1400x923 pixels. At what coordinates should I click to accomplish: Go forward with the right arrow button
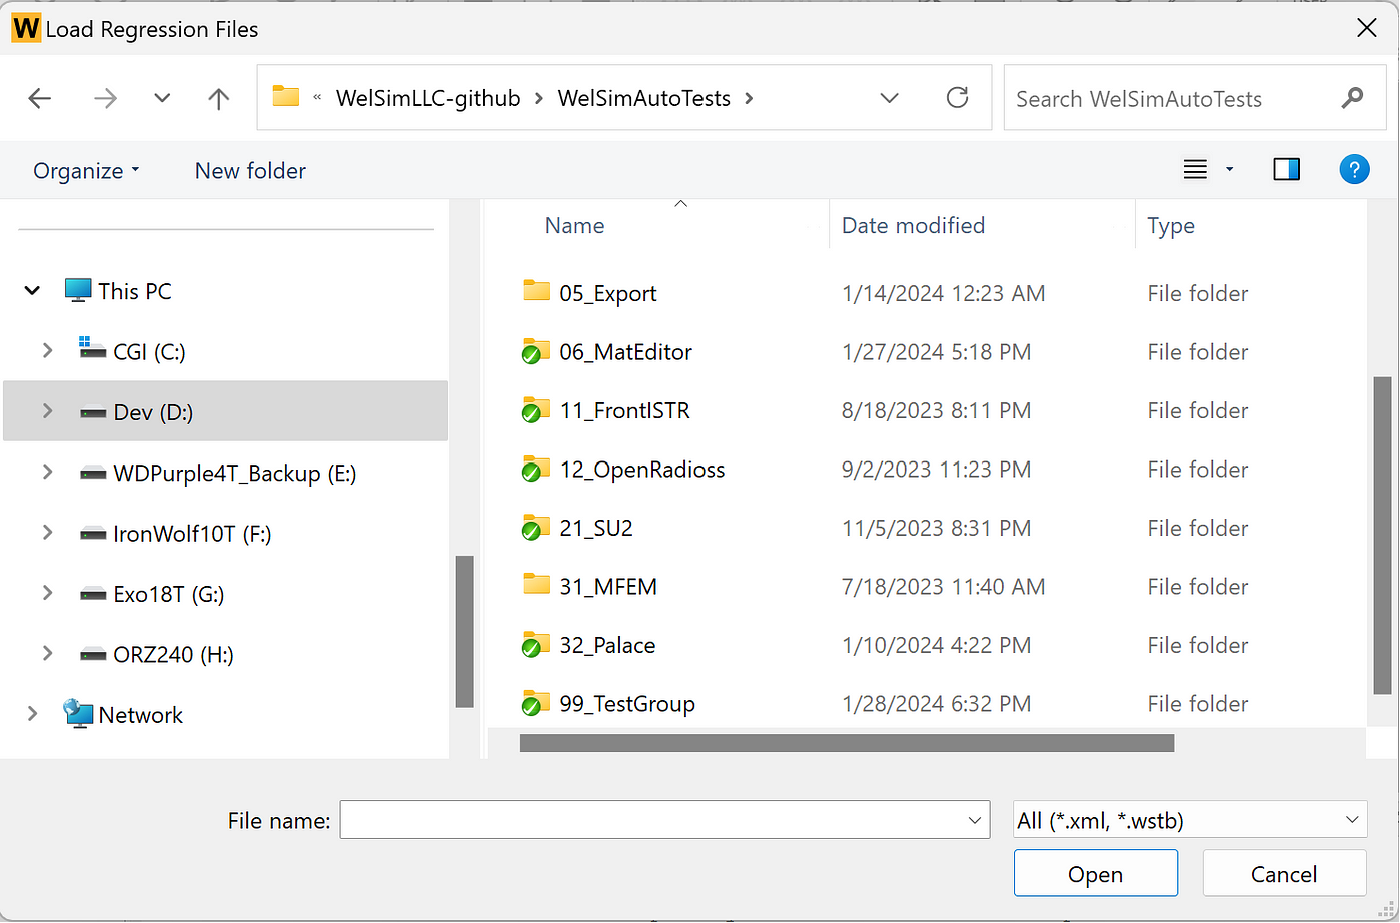[x=105, y=98]
